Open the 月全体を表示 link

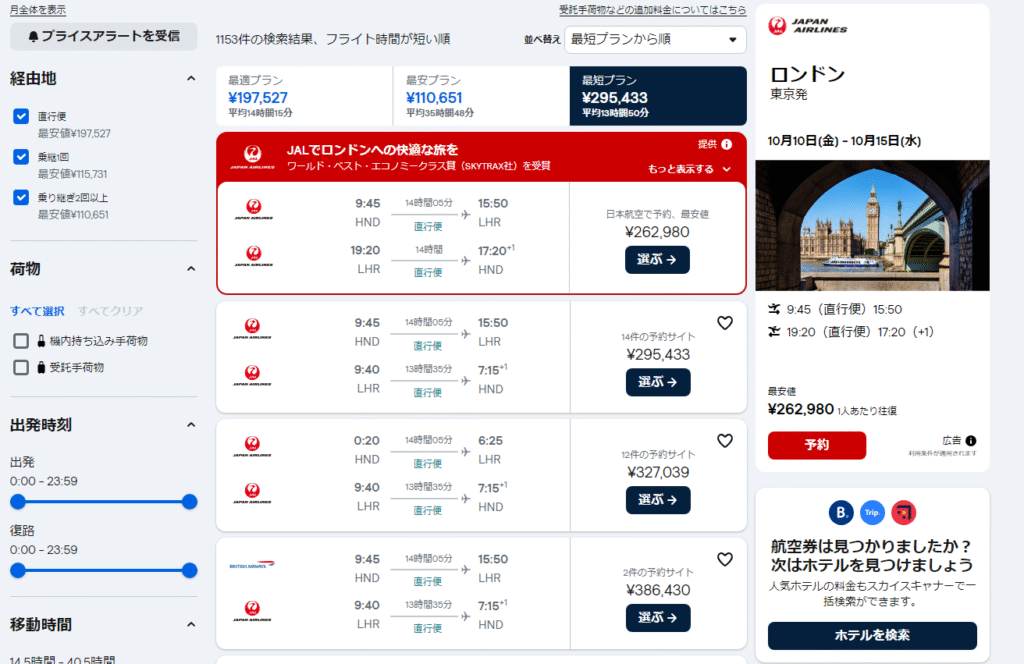coord(38,10)
